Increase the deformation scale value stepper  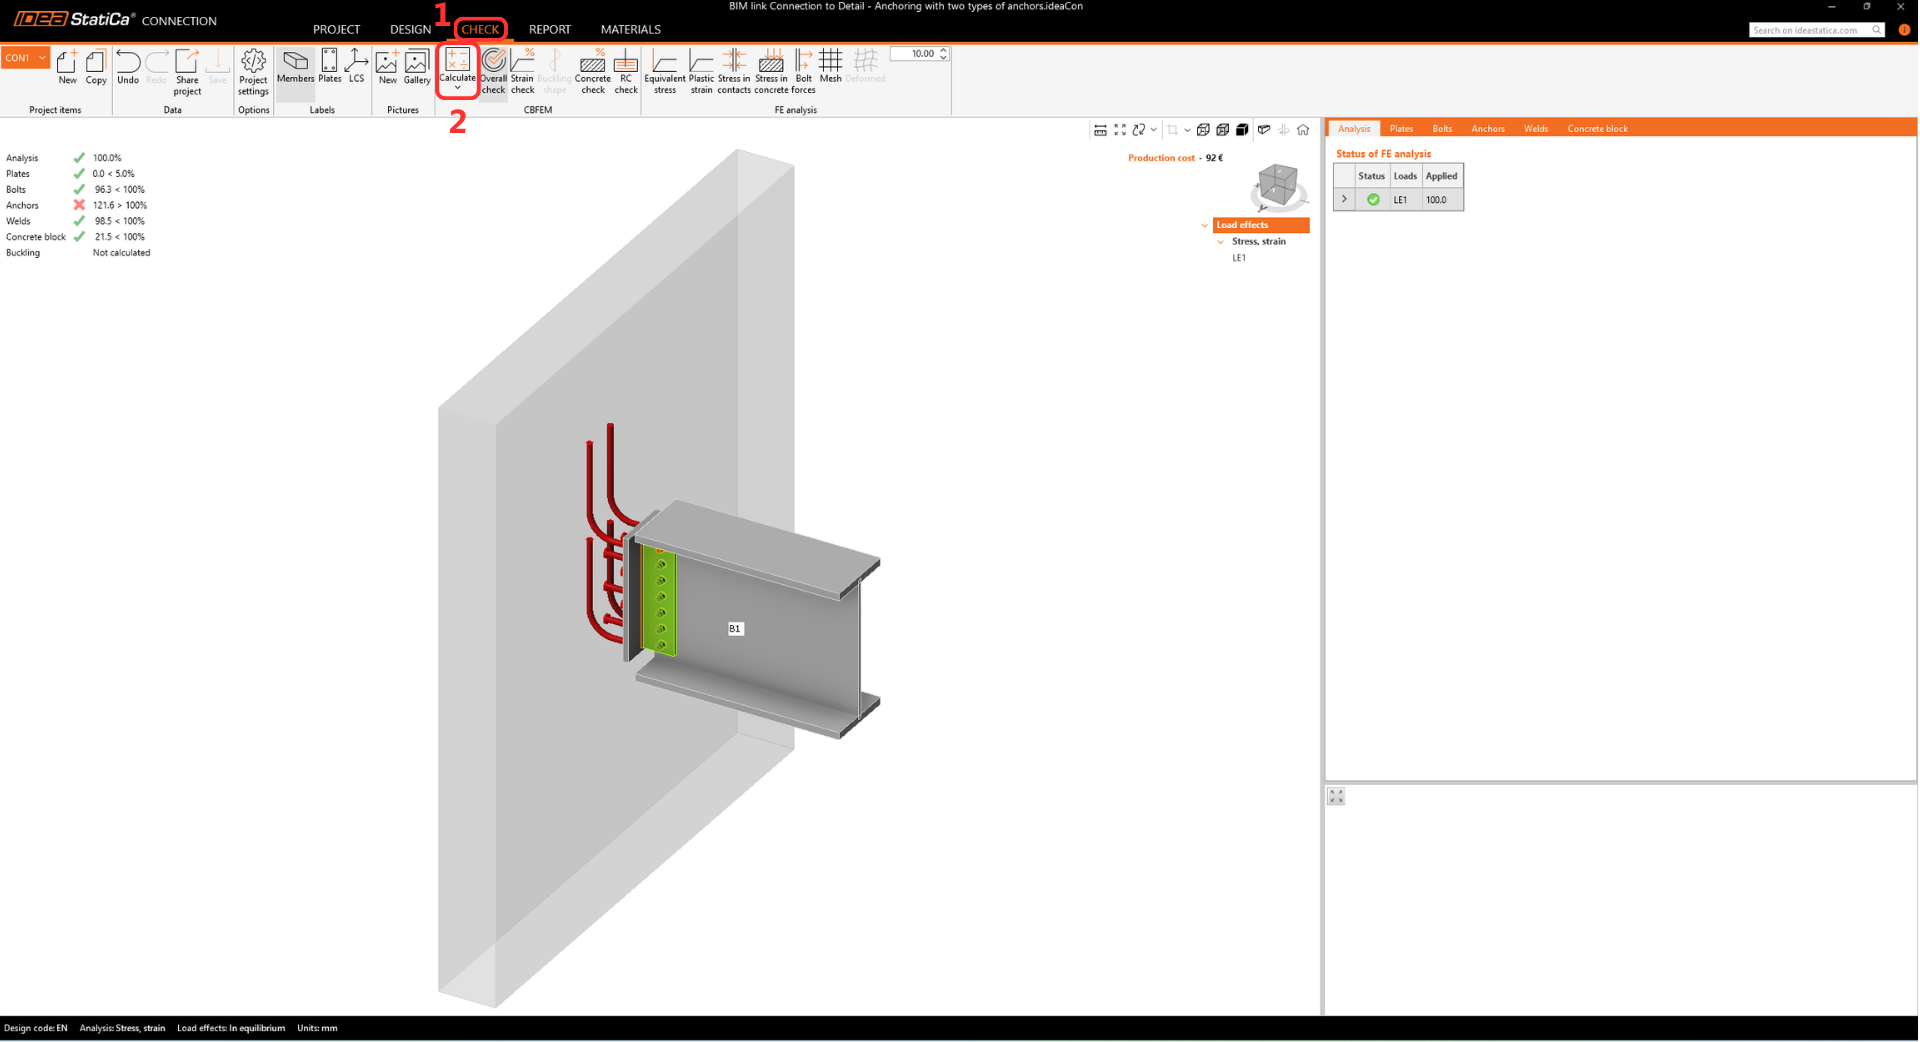(943, 50)
